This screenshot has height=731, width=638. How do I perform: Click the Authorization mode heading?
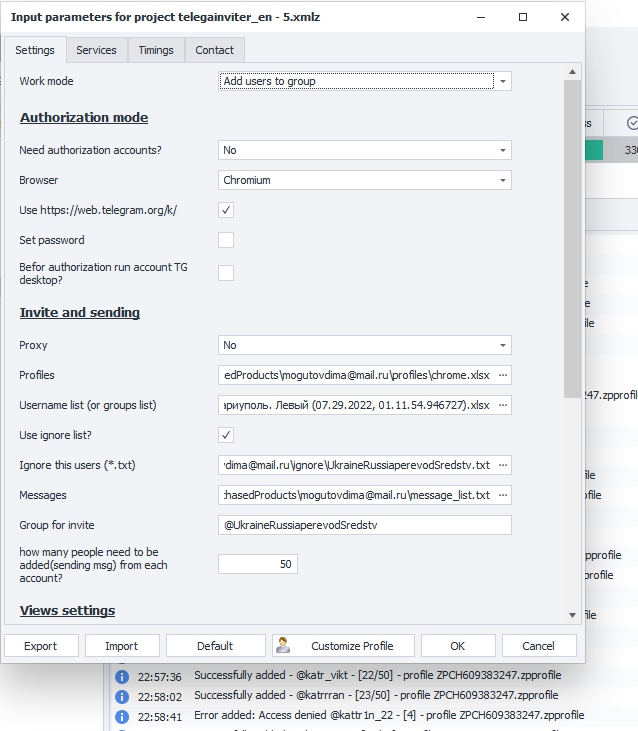click(84, 117)
